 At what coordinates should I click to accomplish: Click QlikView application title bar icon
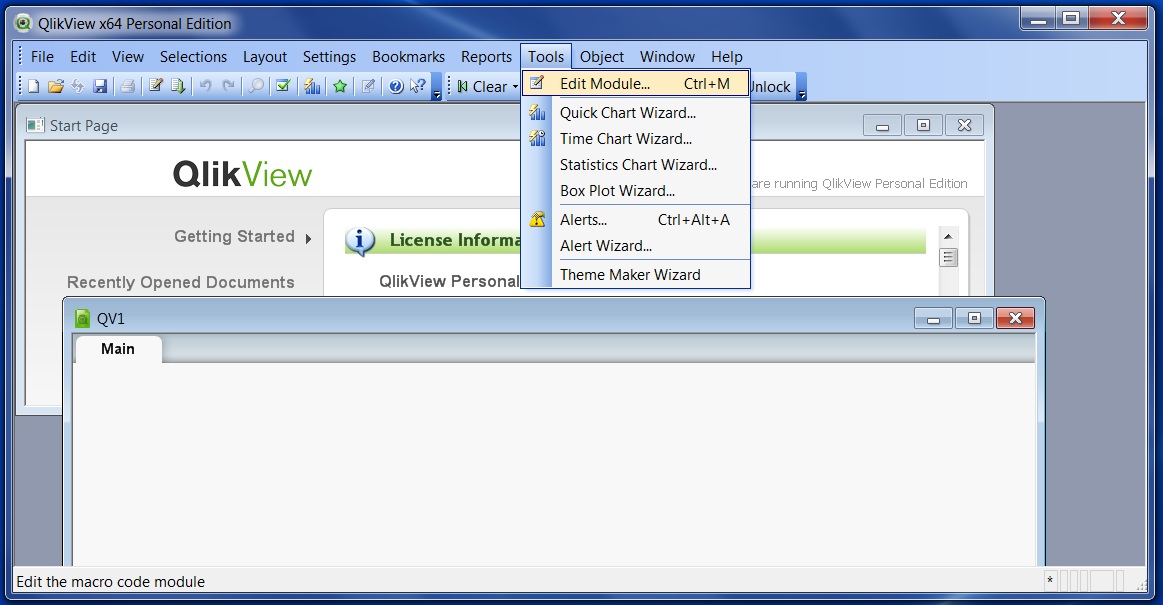point(24,24)
